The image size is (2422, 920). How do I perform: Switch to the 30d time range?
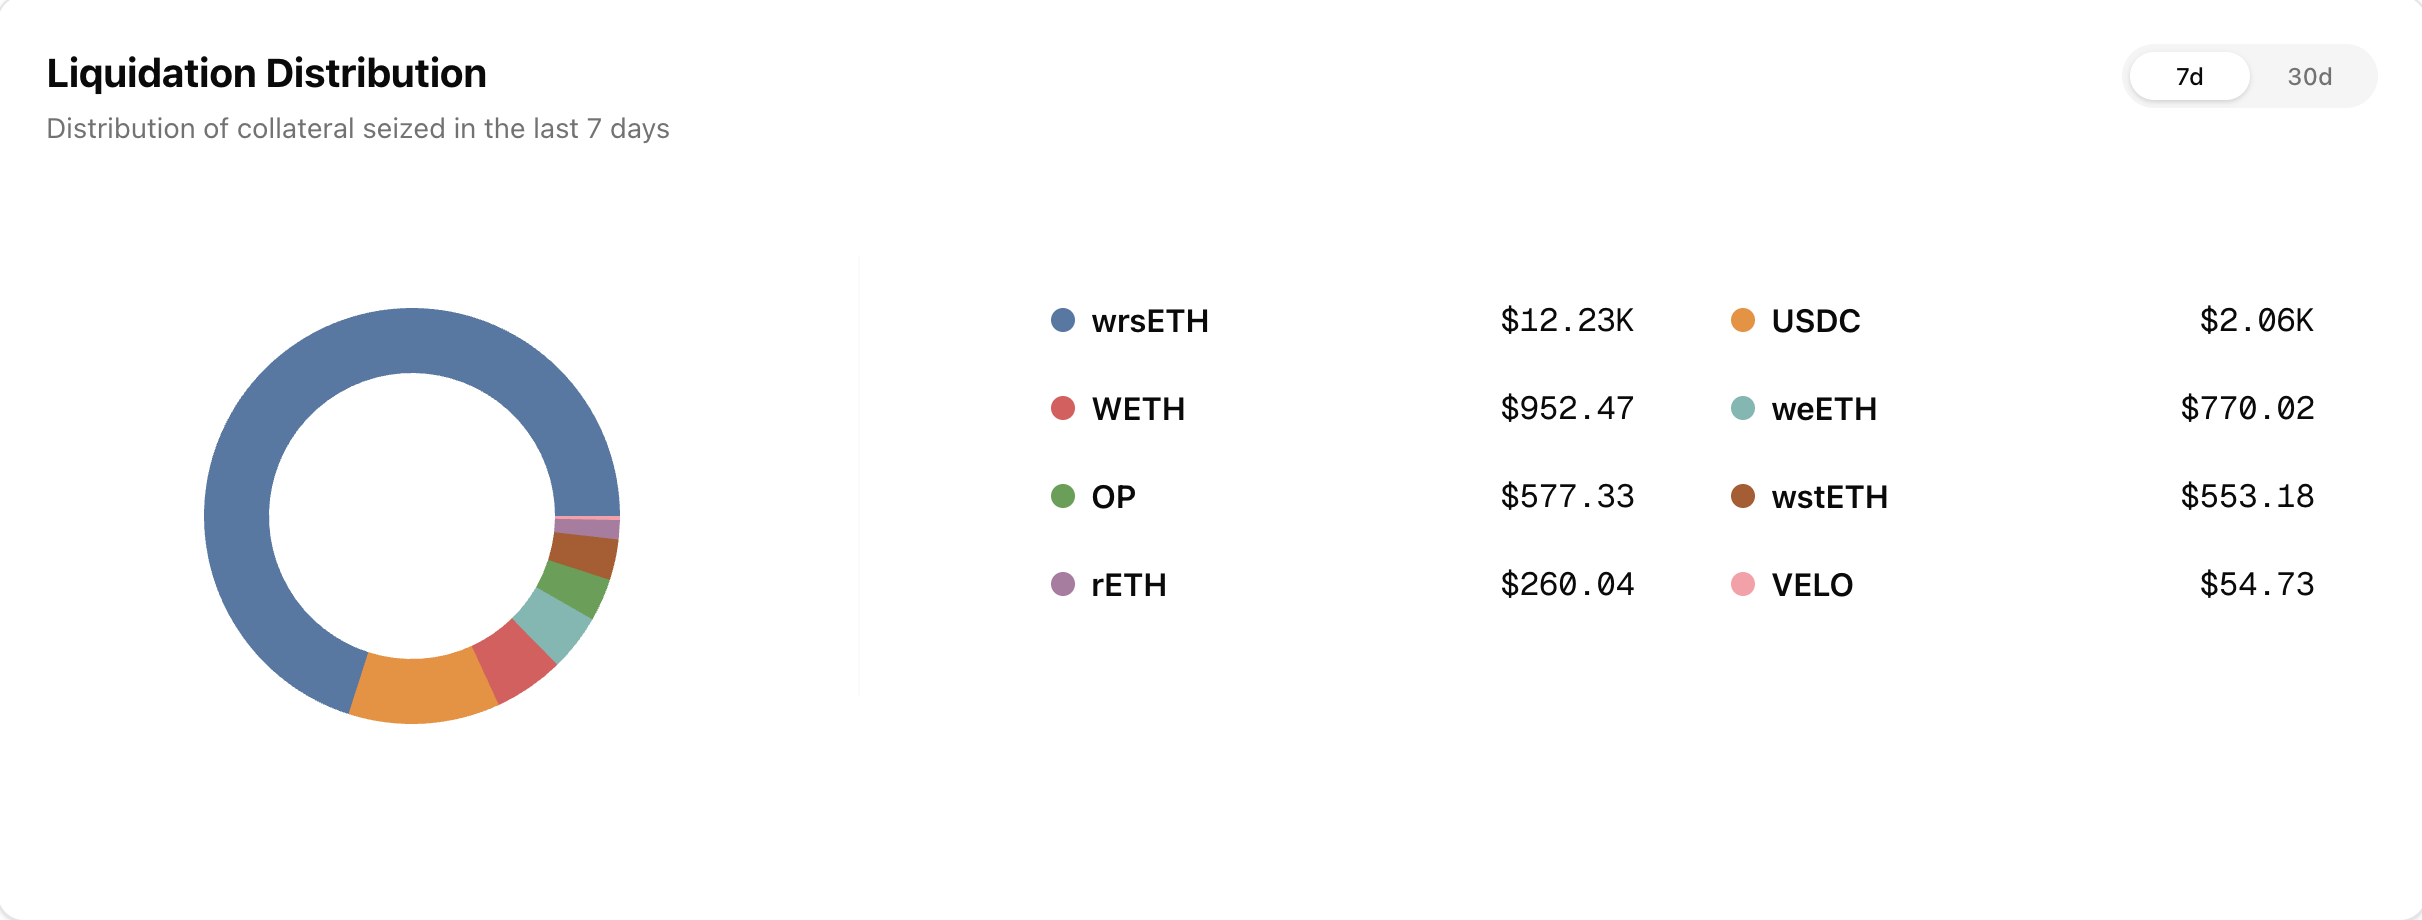point(2309,77)
